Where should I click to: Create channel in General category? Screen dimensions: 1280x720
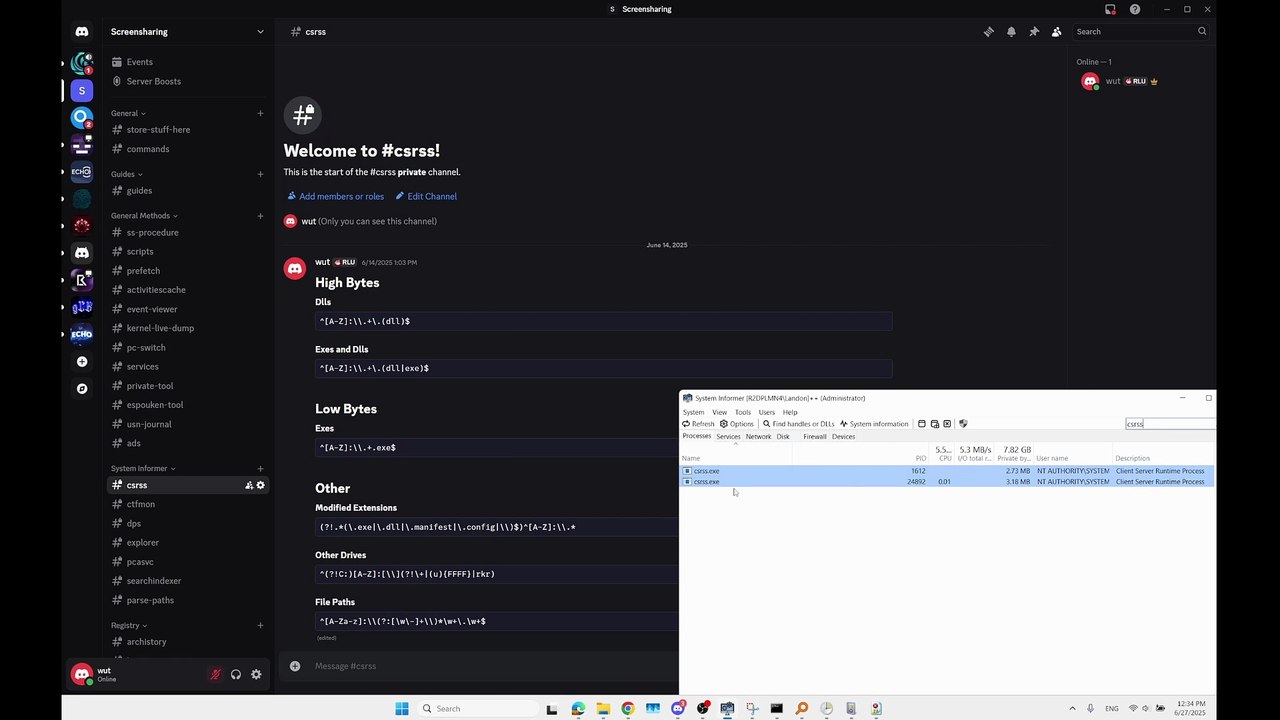coord(260,113)
